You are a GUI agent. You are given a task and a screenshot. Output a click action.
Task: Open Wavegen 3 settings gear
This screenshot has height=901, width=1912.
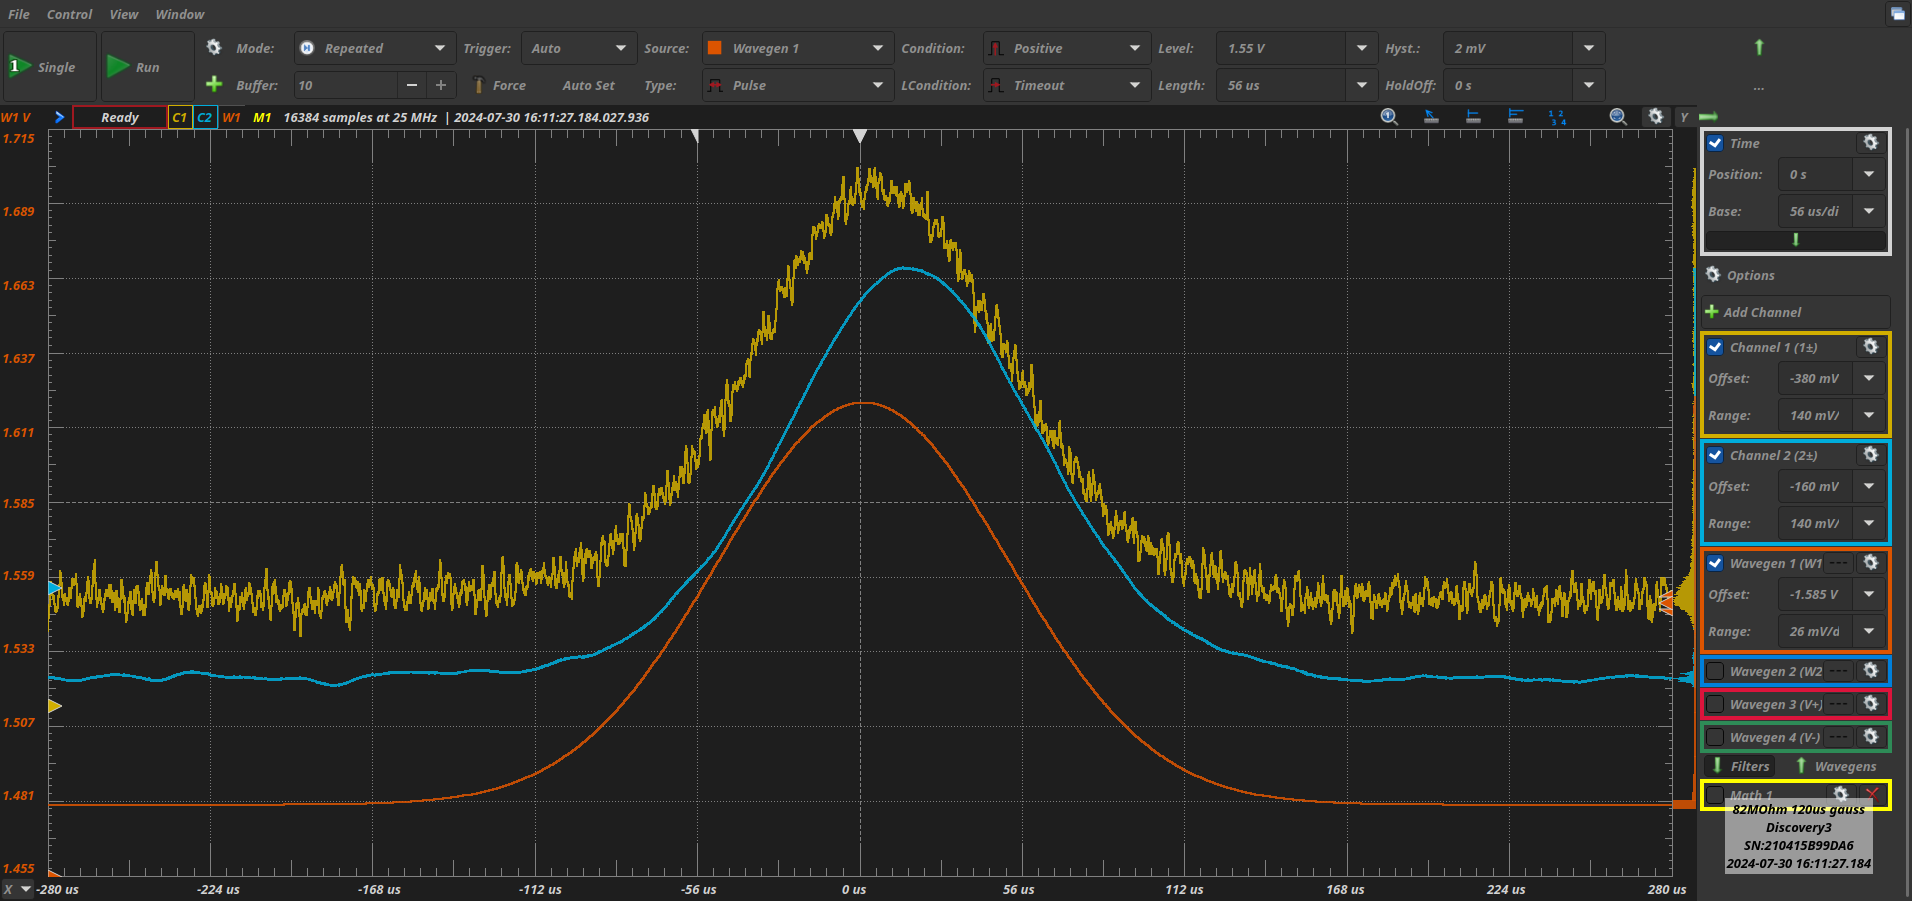click(x=1871, y=704)
